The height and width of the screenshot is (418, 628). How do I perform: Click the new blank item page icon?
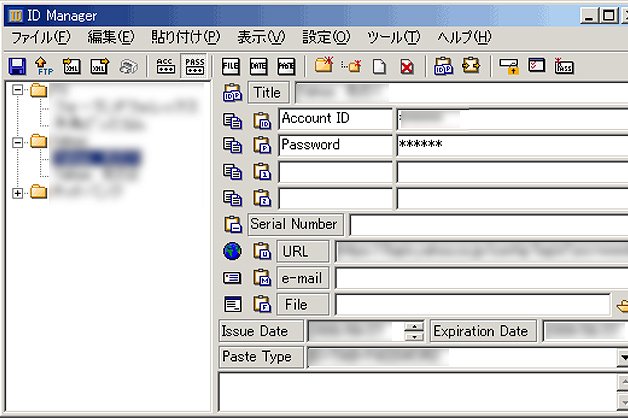[379, 66]
